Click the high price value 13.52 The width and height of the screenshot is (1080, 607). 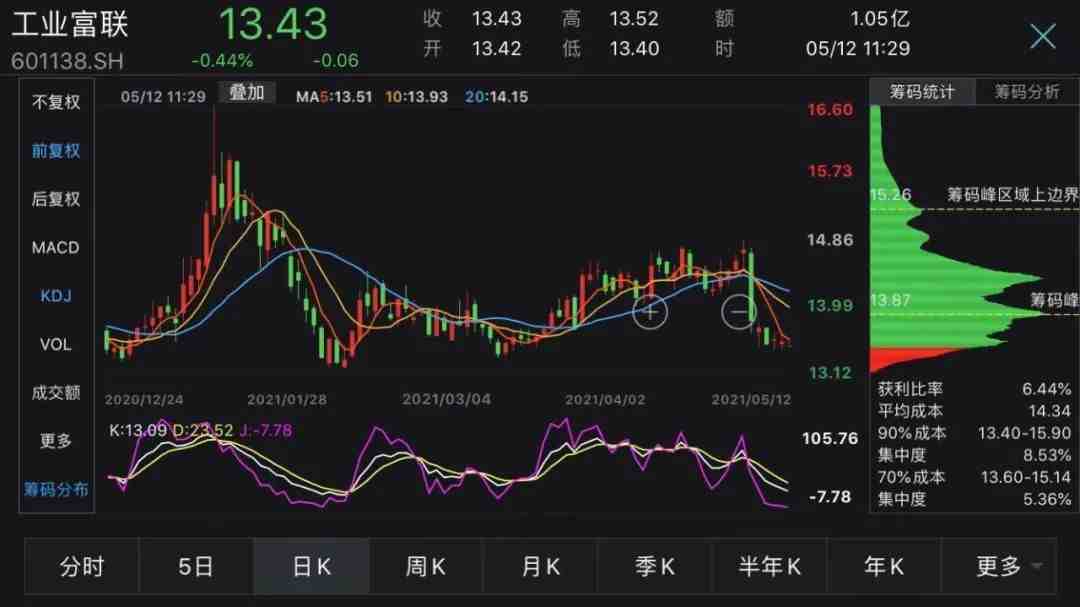pos(634,19)
